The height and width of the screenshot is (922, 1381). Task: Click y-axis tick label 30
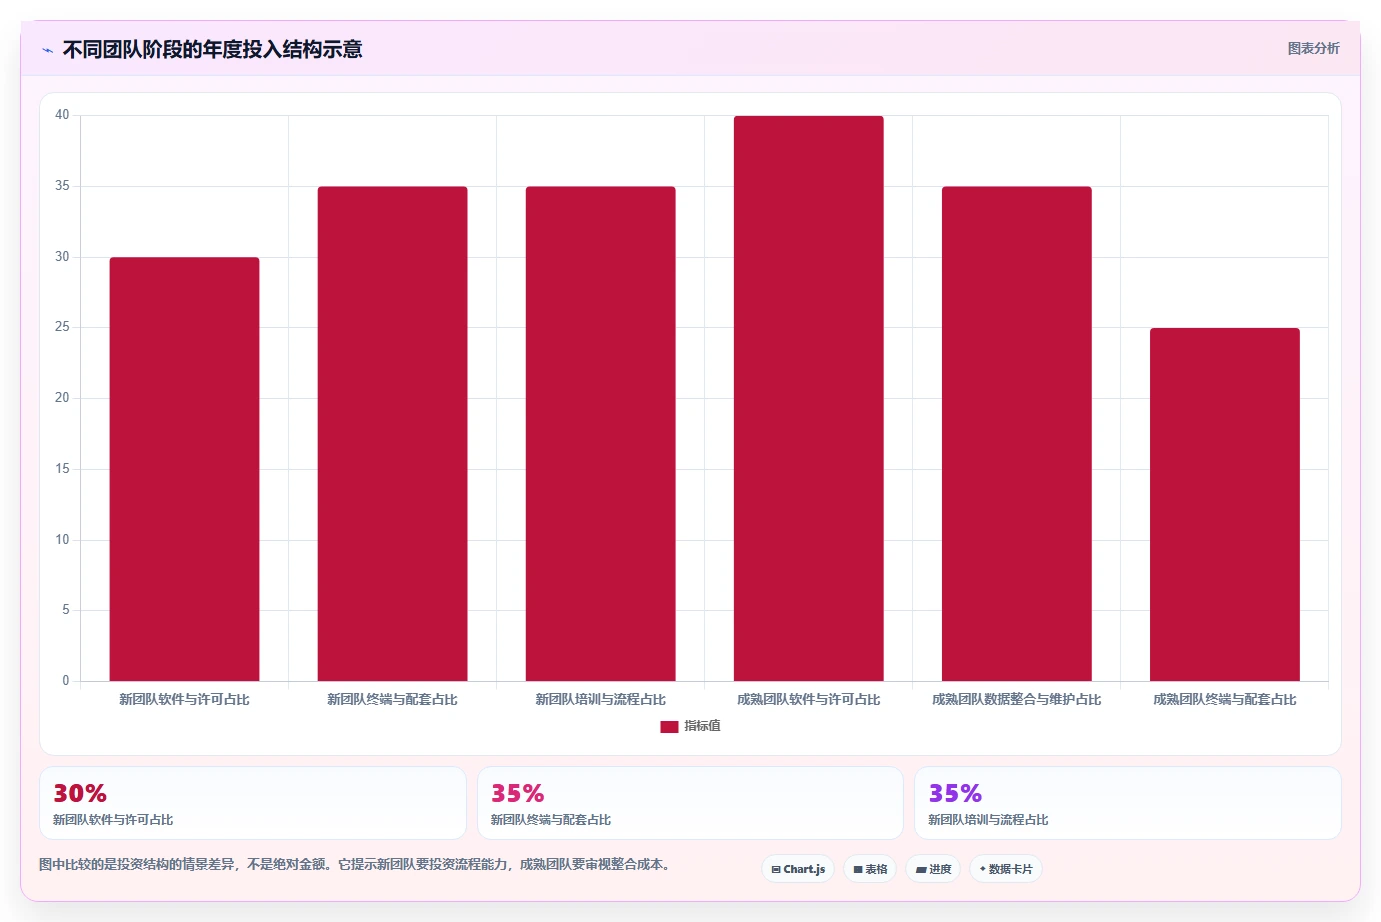62,257
